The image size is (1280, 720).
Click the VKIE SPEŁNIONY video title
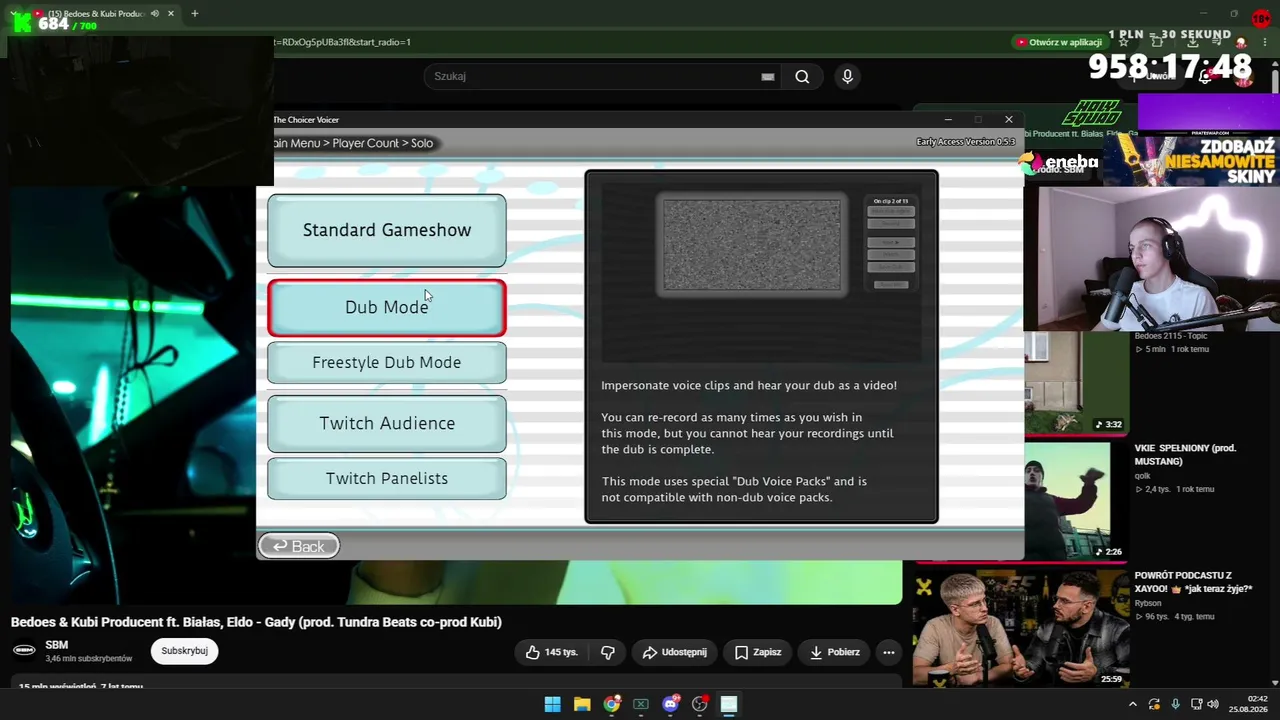tap(1185, 455)
